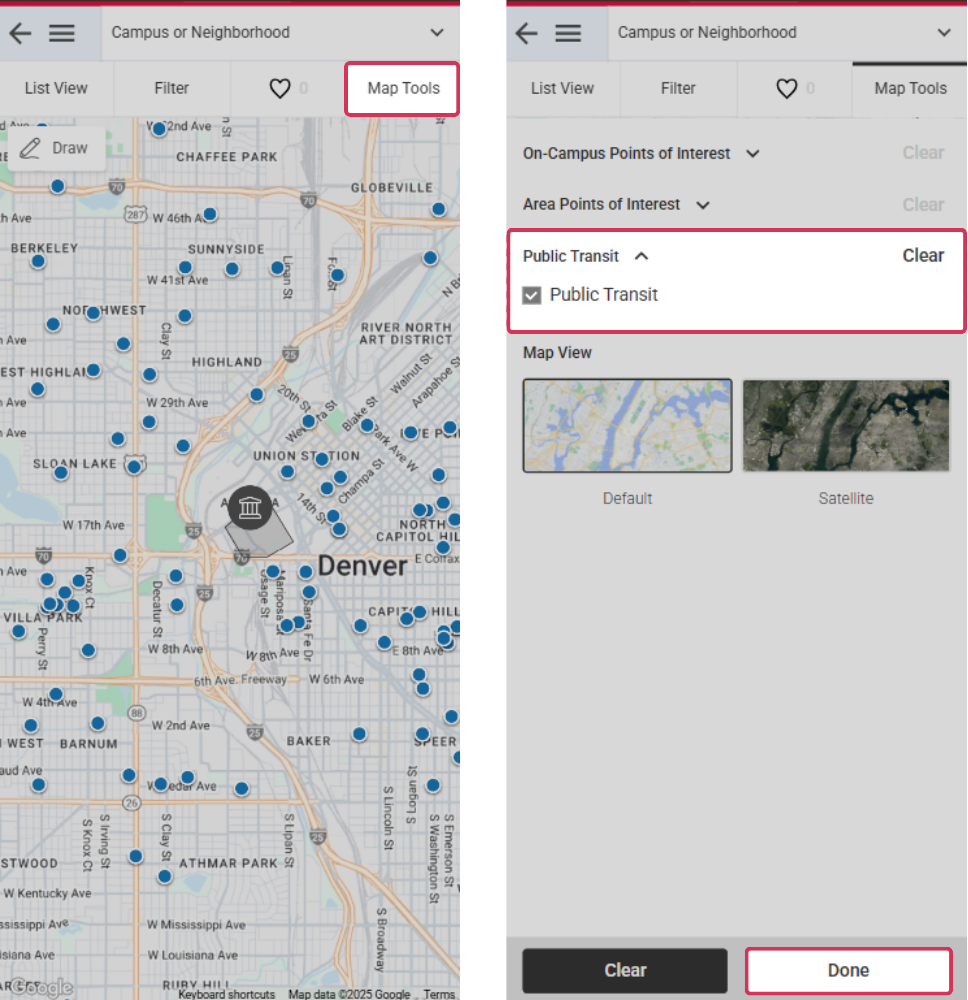Open Campus or Neighborhood dropdown in left panel

[x=279, y=33]
